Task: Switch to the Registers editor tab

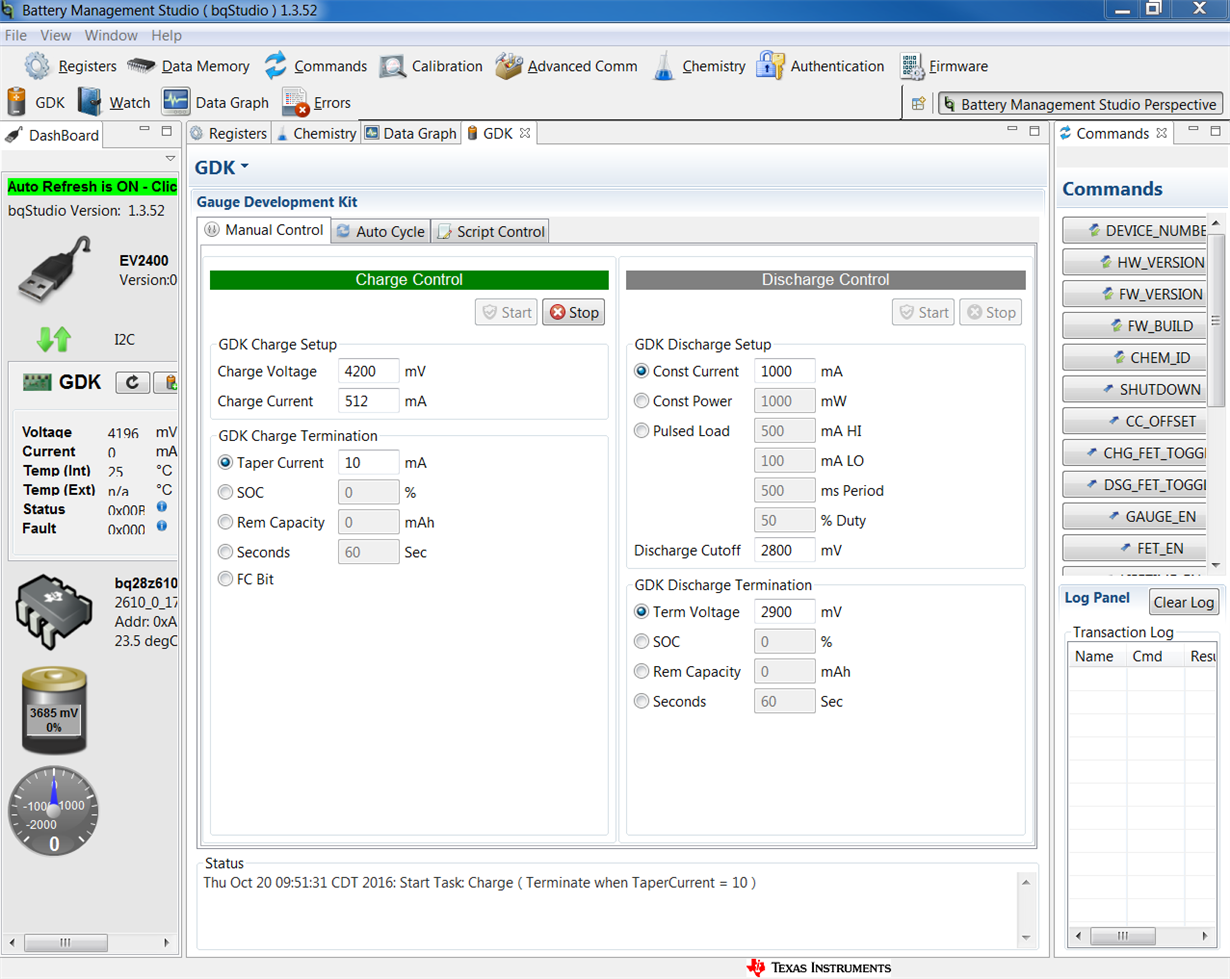Action: point(229,133)
